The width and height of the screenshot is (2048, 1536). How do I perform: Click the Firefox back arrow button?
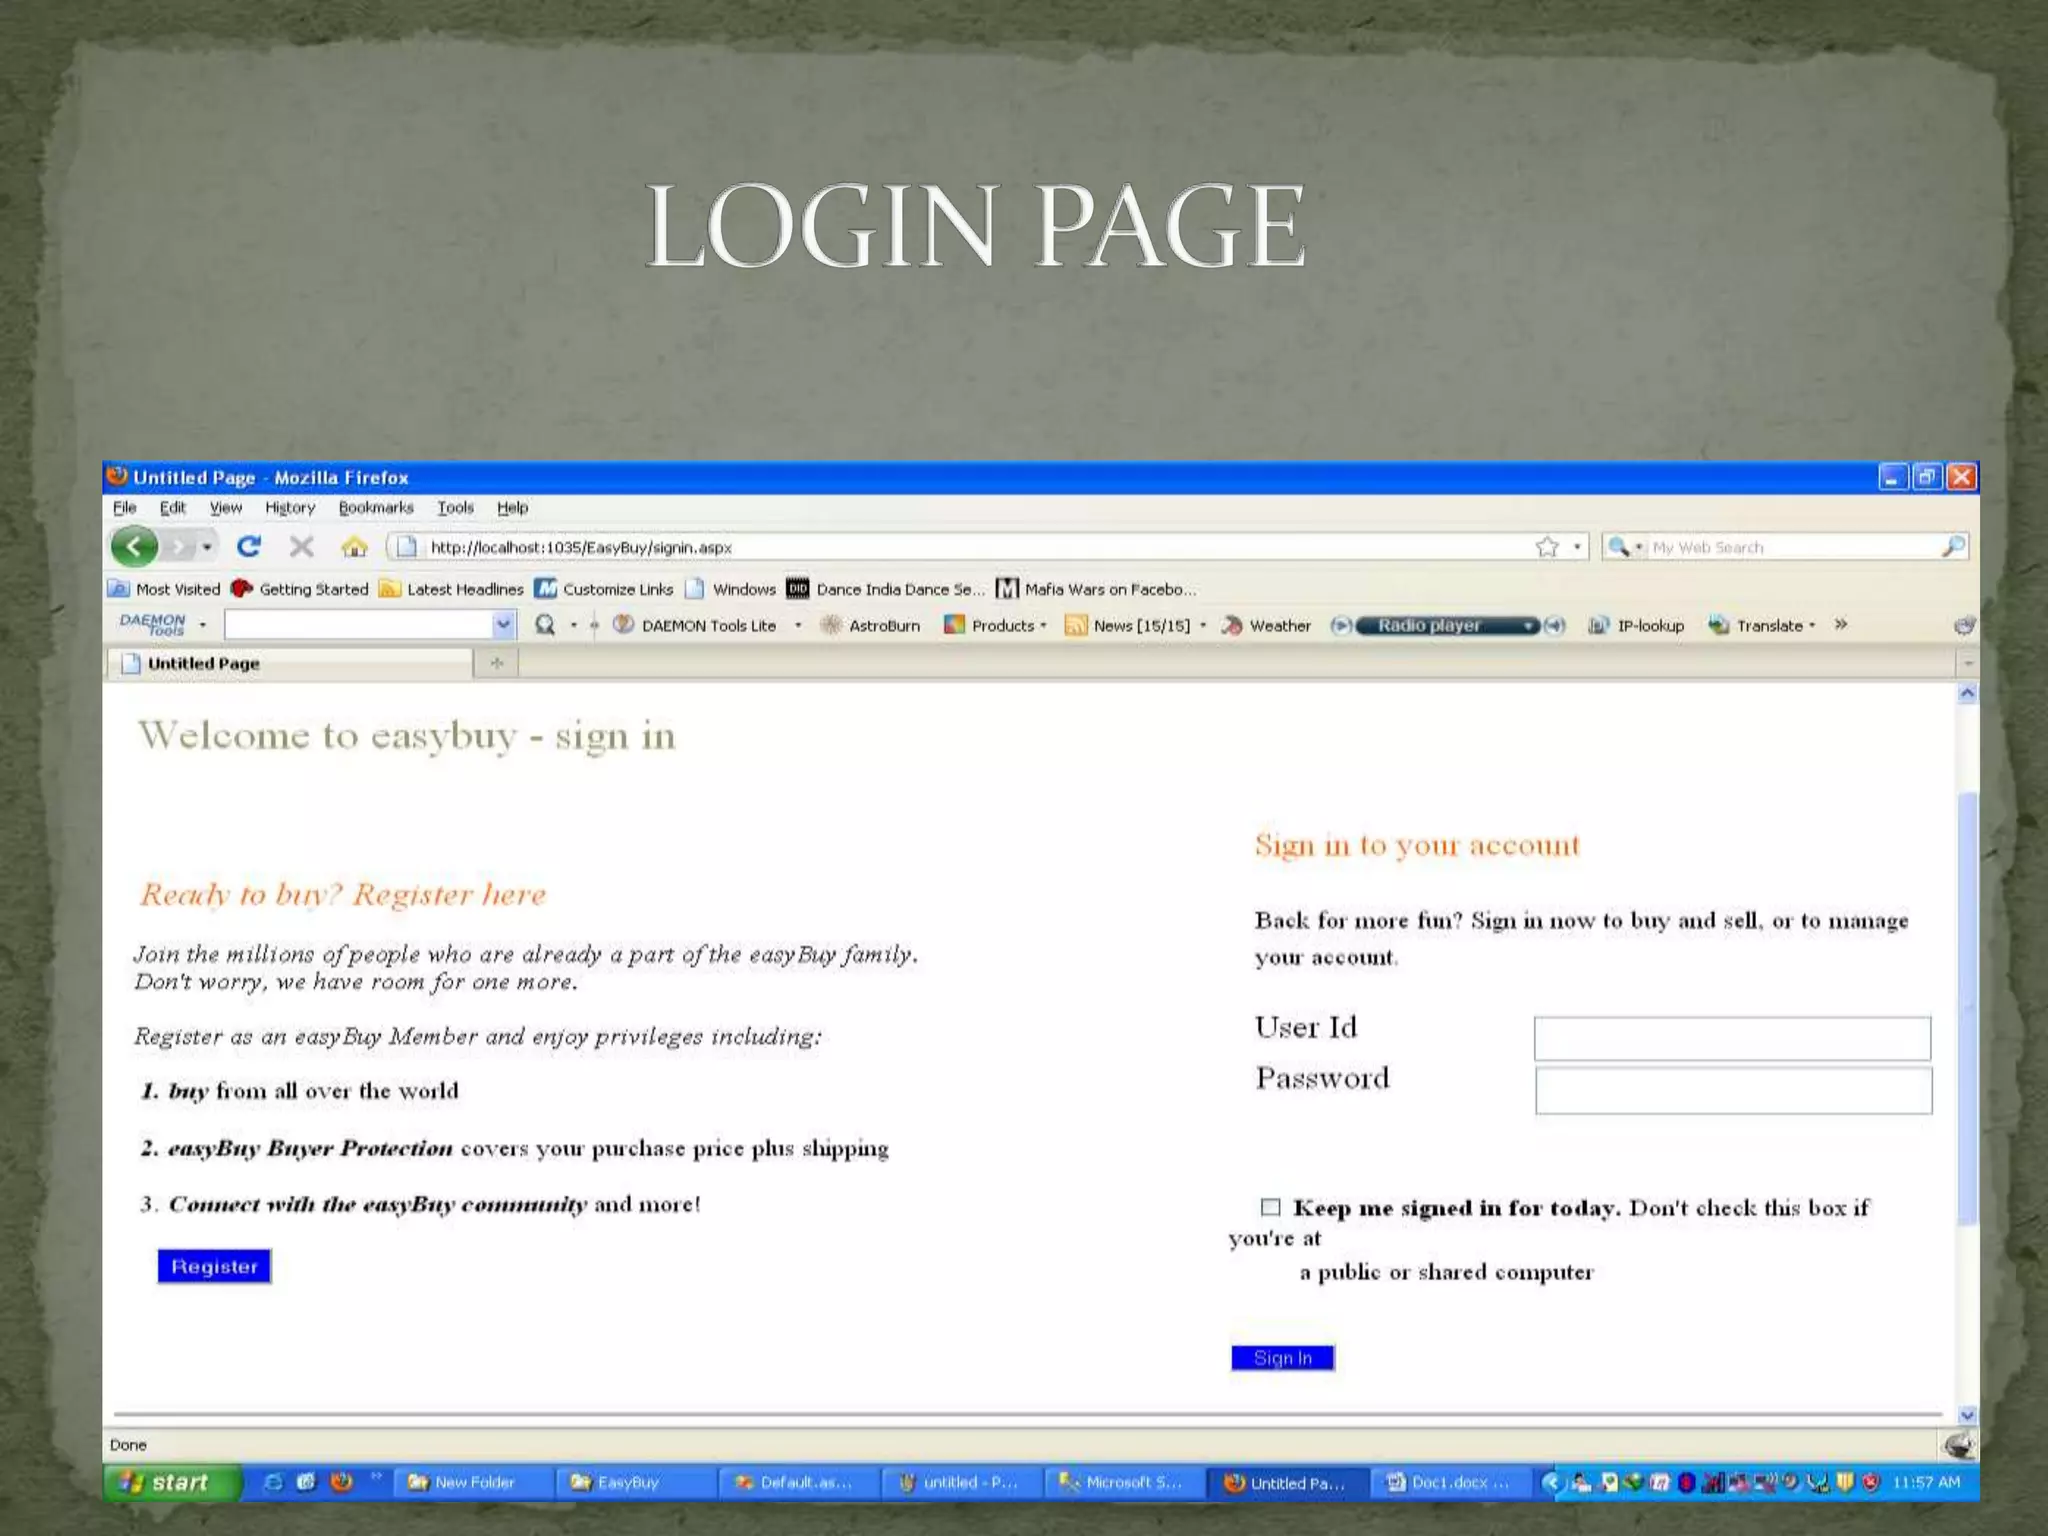point(134,547)
